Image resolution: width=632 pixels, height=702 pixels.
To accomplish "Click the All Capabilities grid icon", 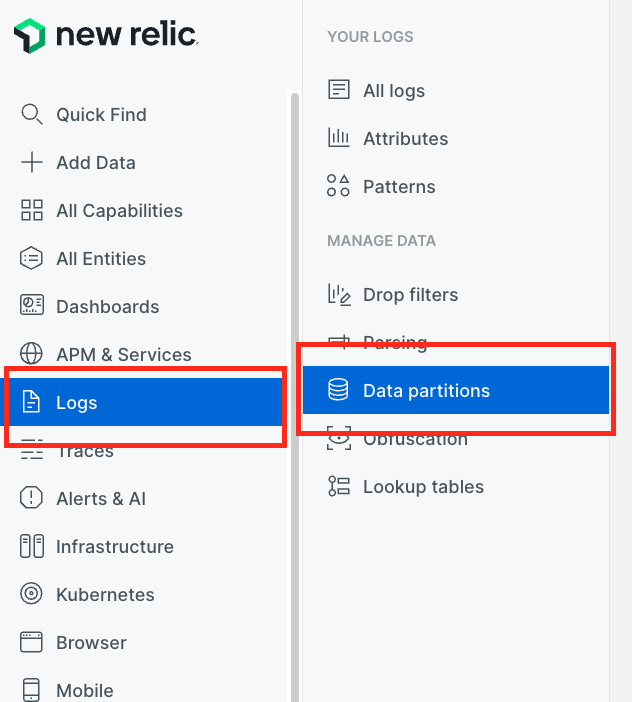I will coord(32,210).
